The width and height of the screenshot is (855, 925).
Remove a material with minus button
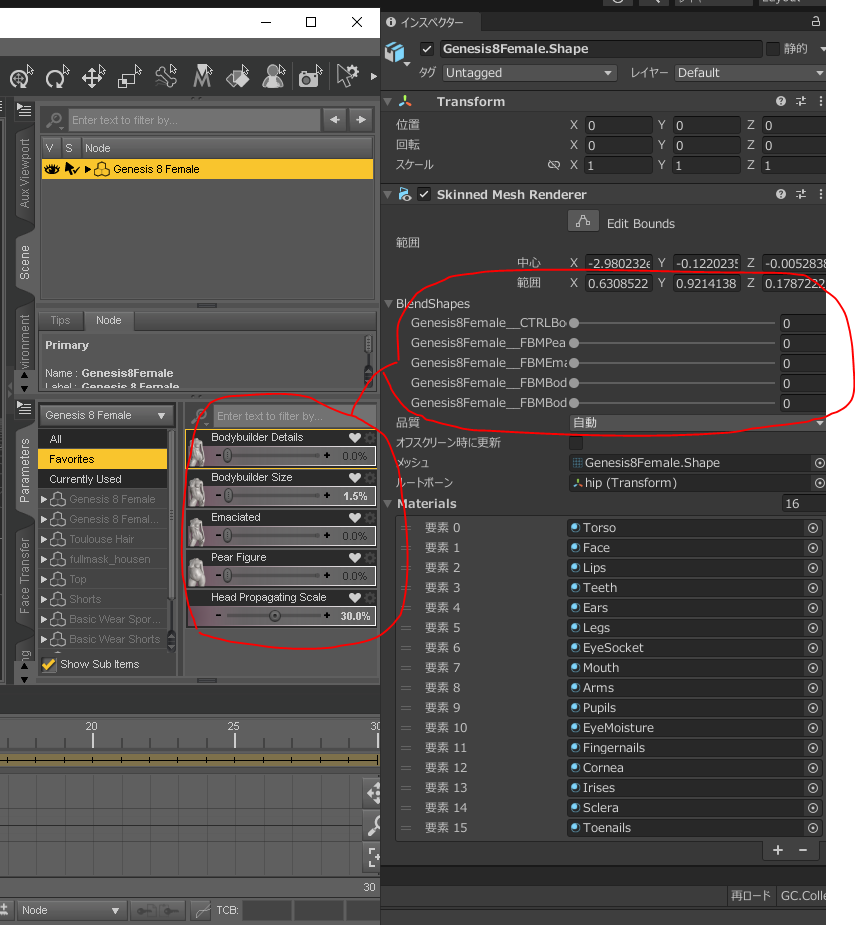tap(802, 850)
